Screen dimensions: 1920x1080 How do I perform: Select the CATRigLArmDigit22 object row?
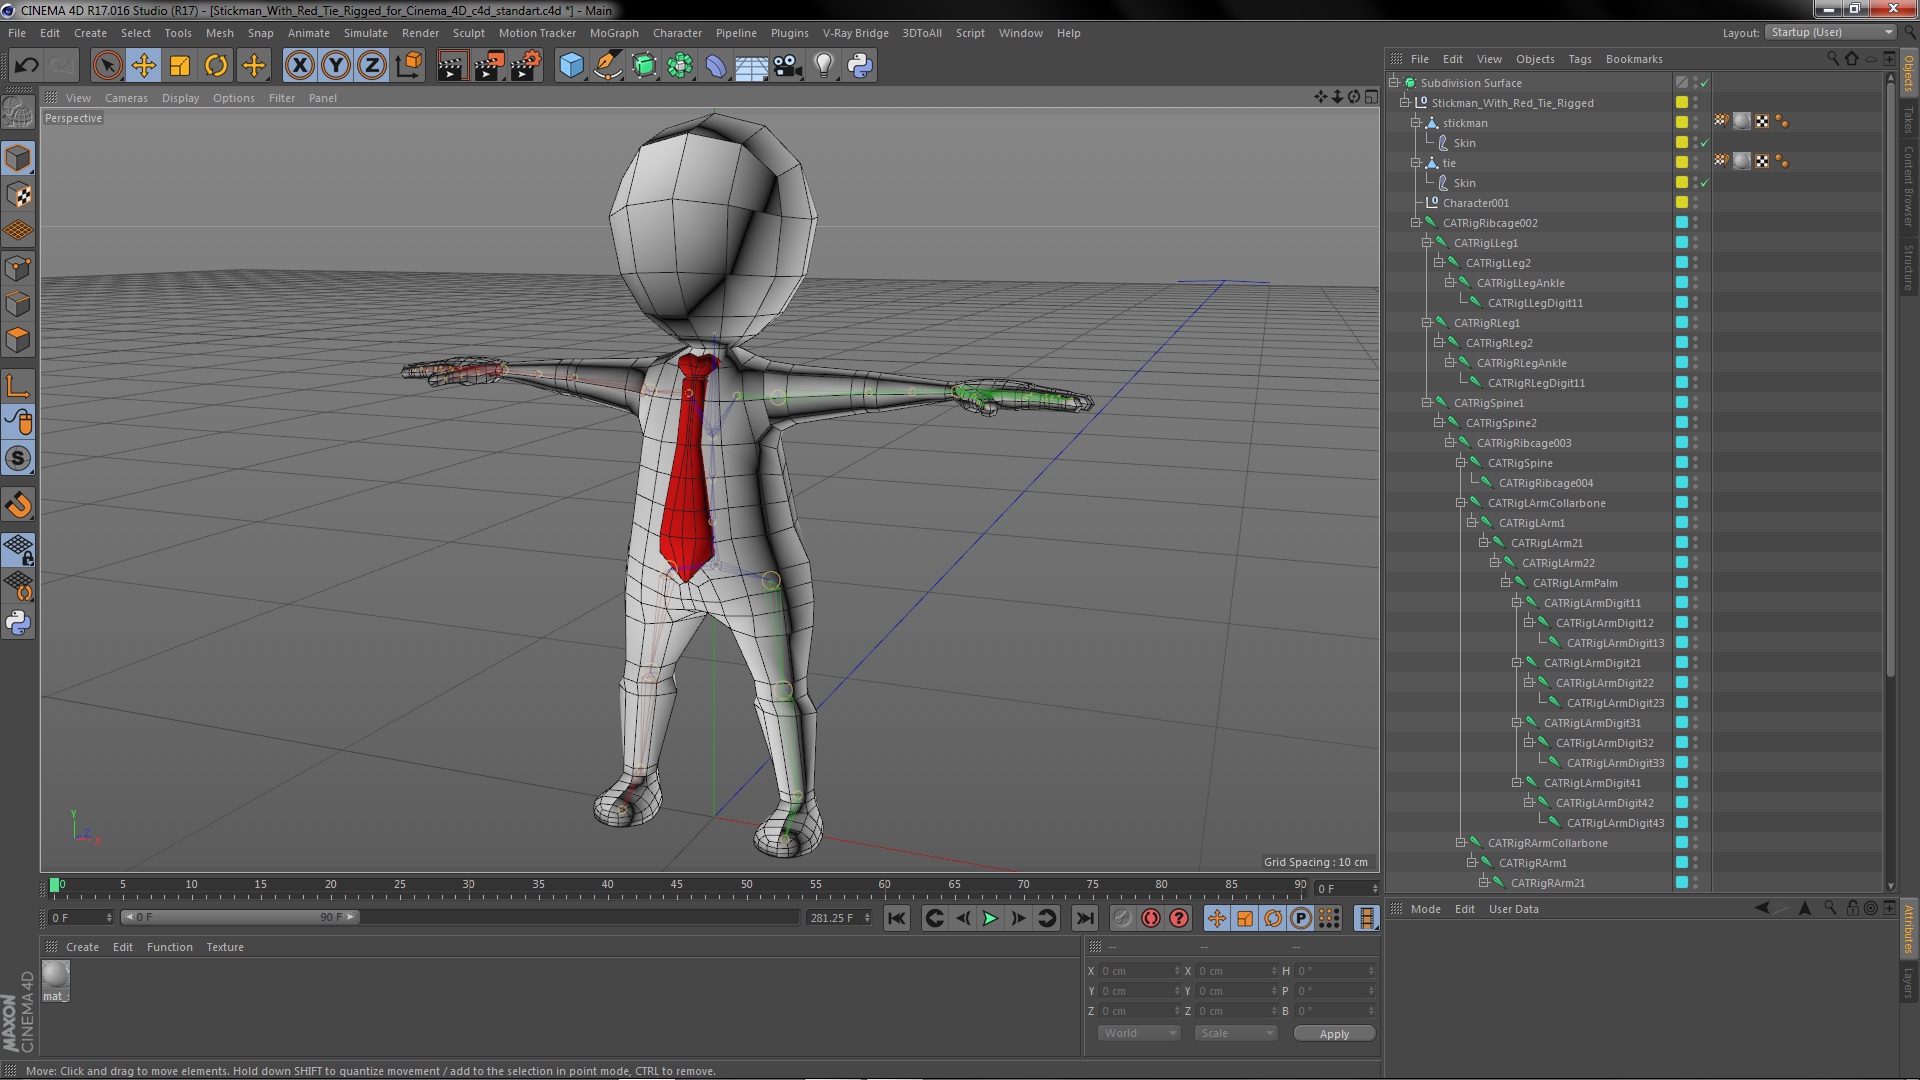(1604, 683)
